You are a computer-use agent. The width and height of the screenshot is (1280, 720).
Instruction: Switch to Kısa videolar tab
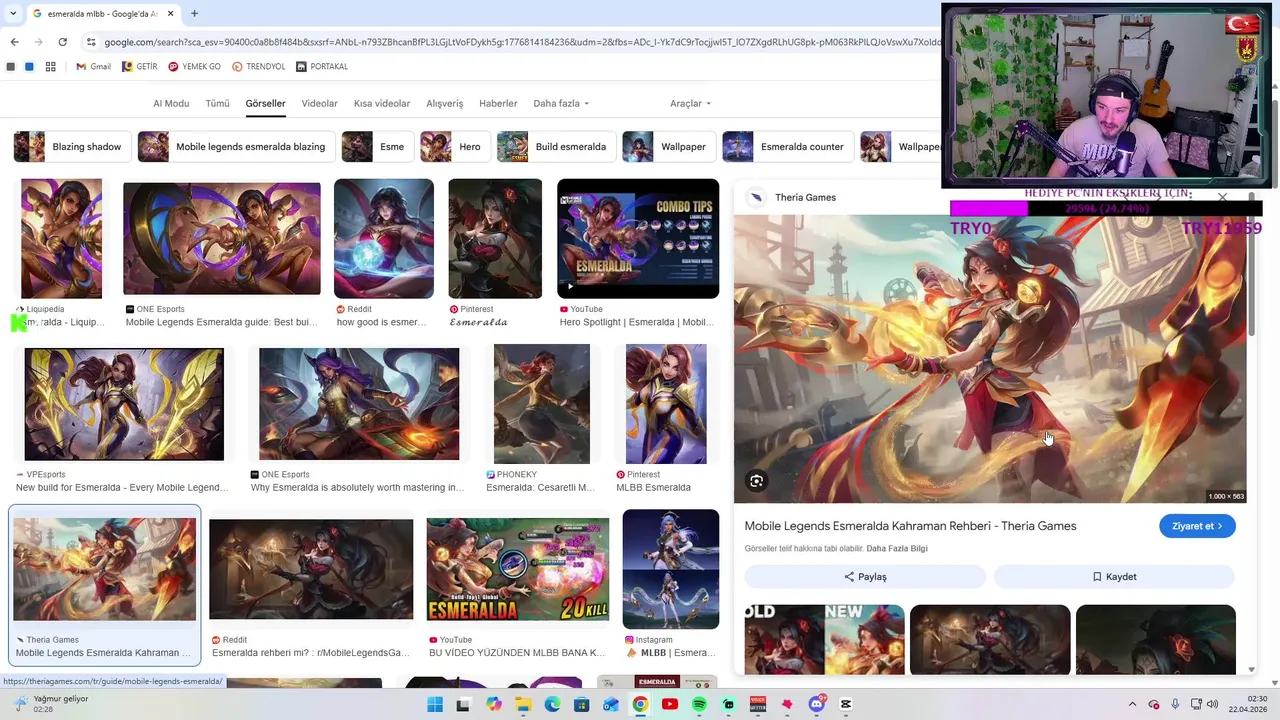pyautogui.click(x=382, y=103)
